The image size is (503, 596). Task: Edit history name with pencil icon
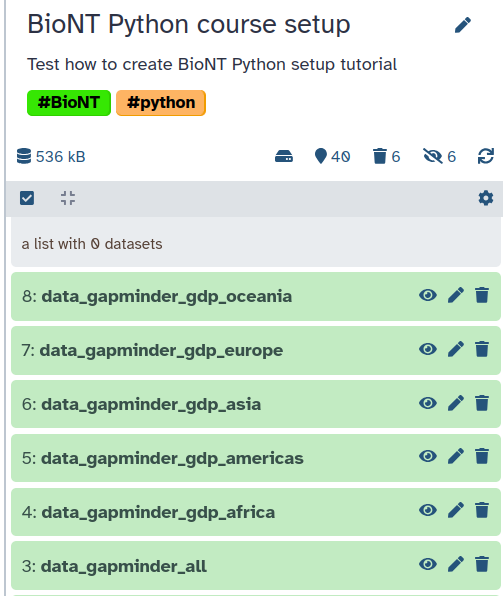point(463,25)
